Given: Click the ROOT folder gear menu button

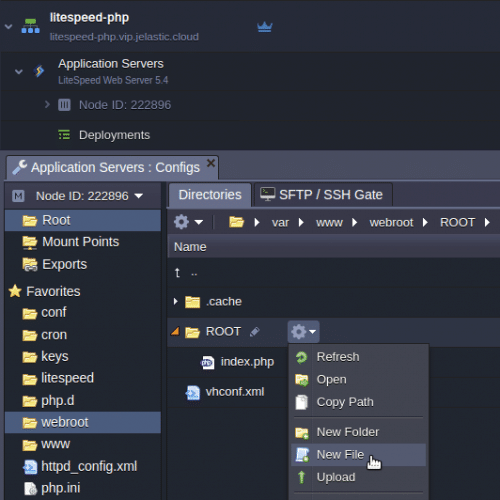Looking at the screenshot, I should (x=303, y=332).
